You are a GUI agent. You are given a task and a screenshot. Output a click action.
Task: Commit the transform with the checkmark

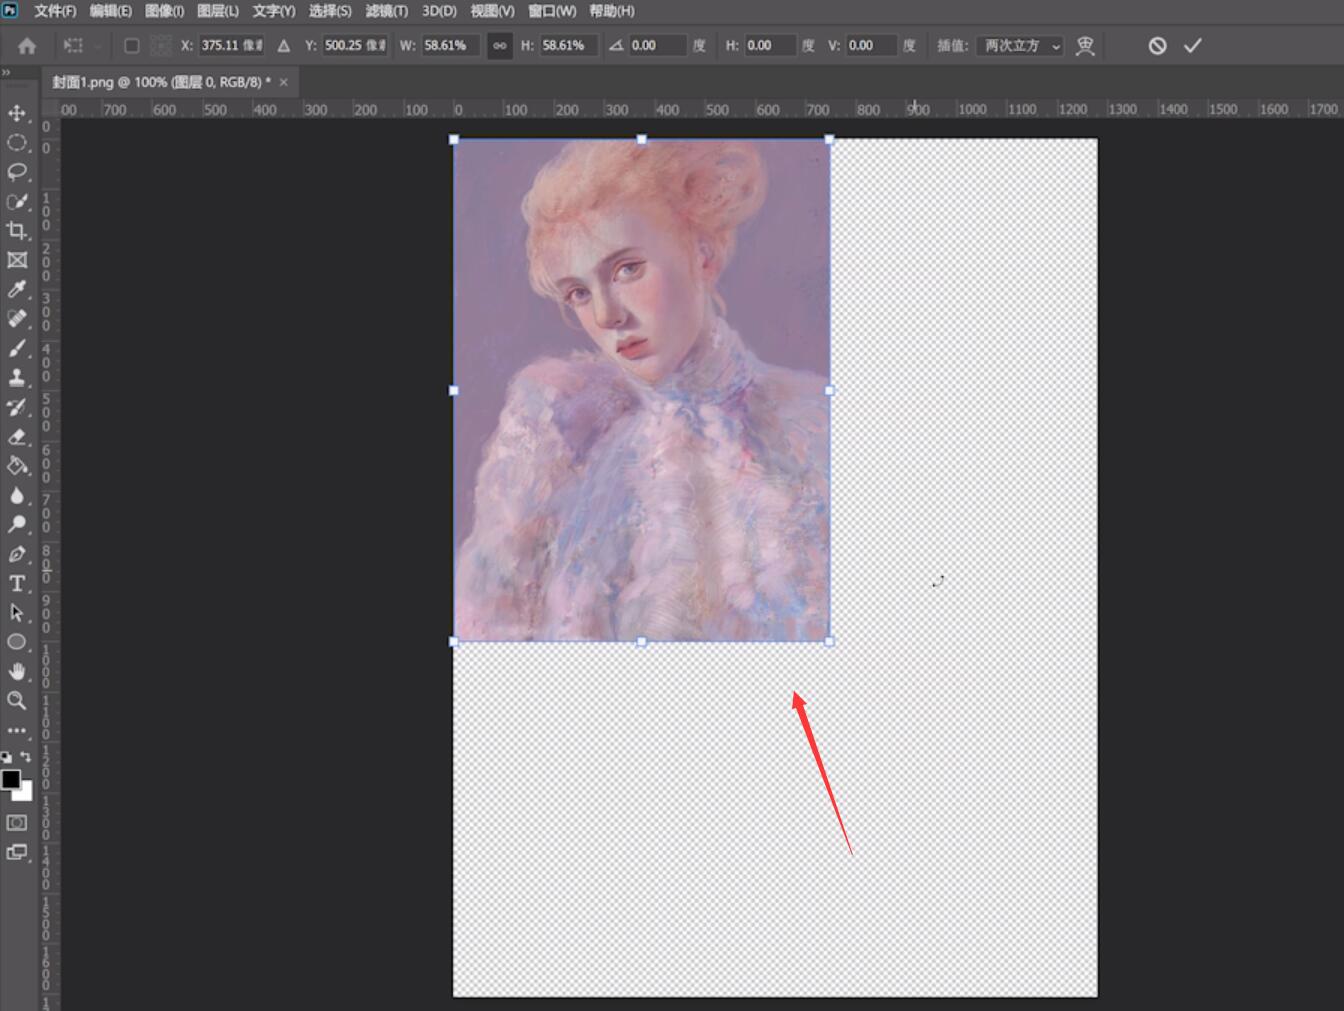1193,46
